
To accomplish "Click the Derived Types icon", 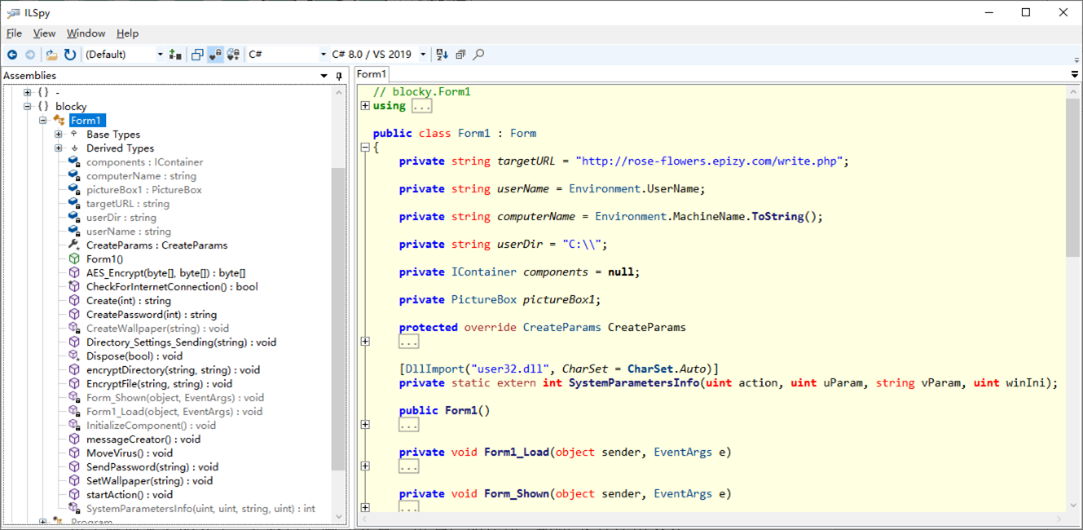I will coord(73,148).
